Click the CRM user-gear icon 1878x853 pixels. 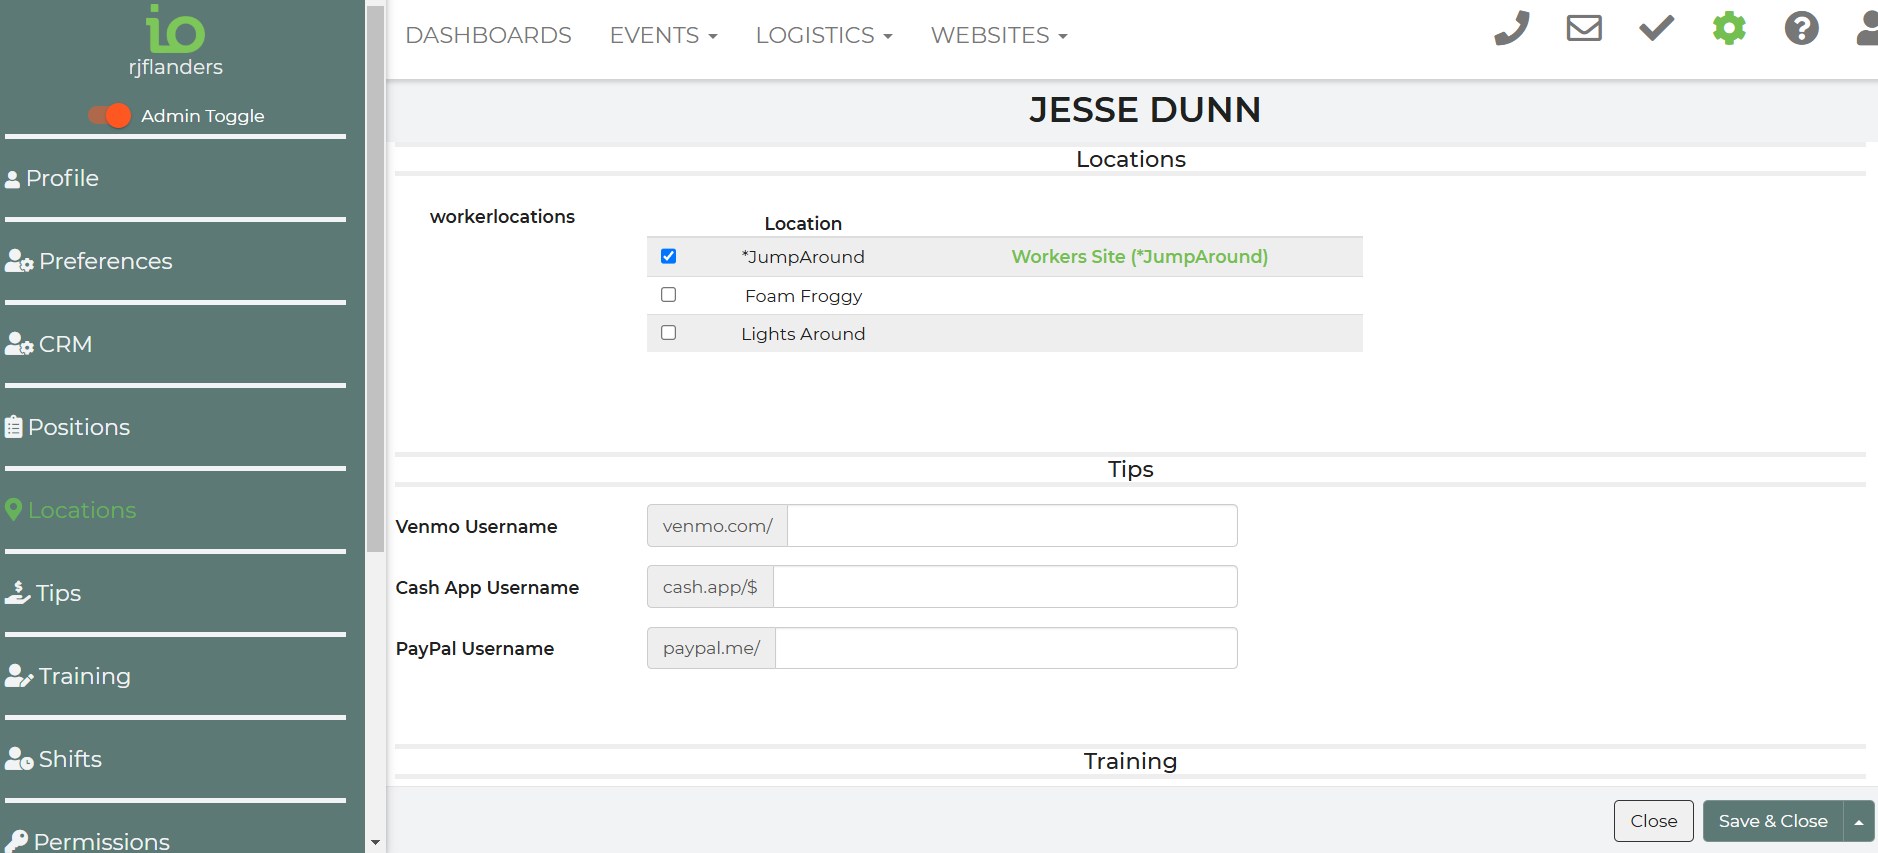click(x=19, y=345)
